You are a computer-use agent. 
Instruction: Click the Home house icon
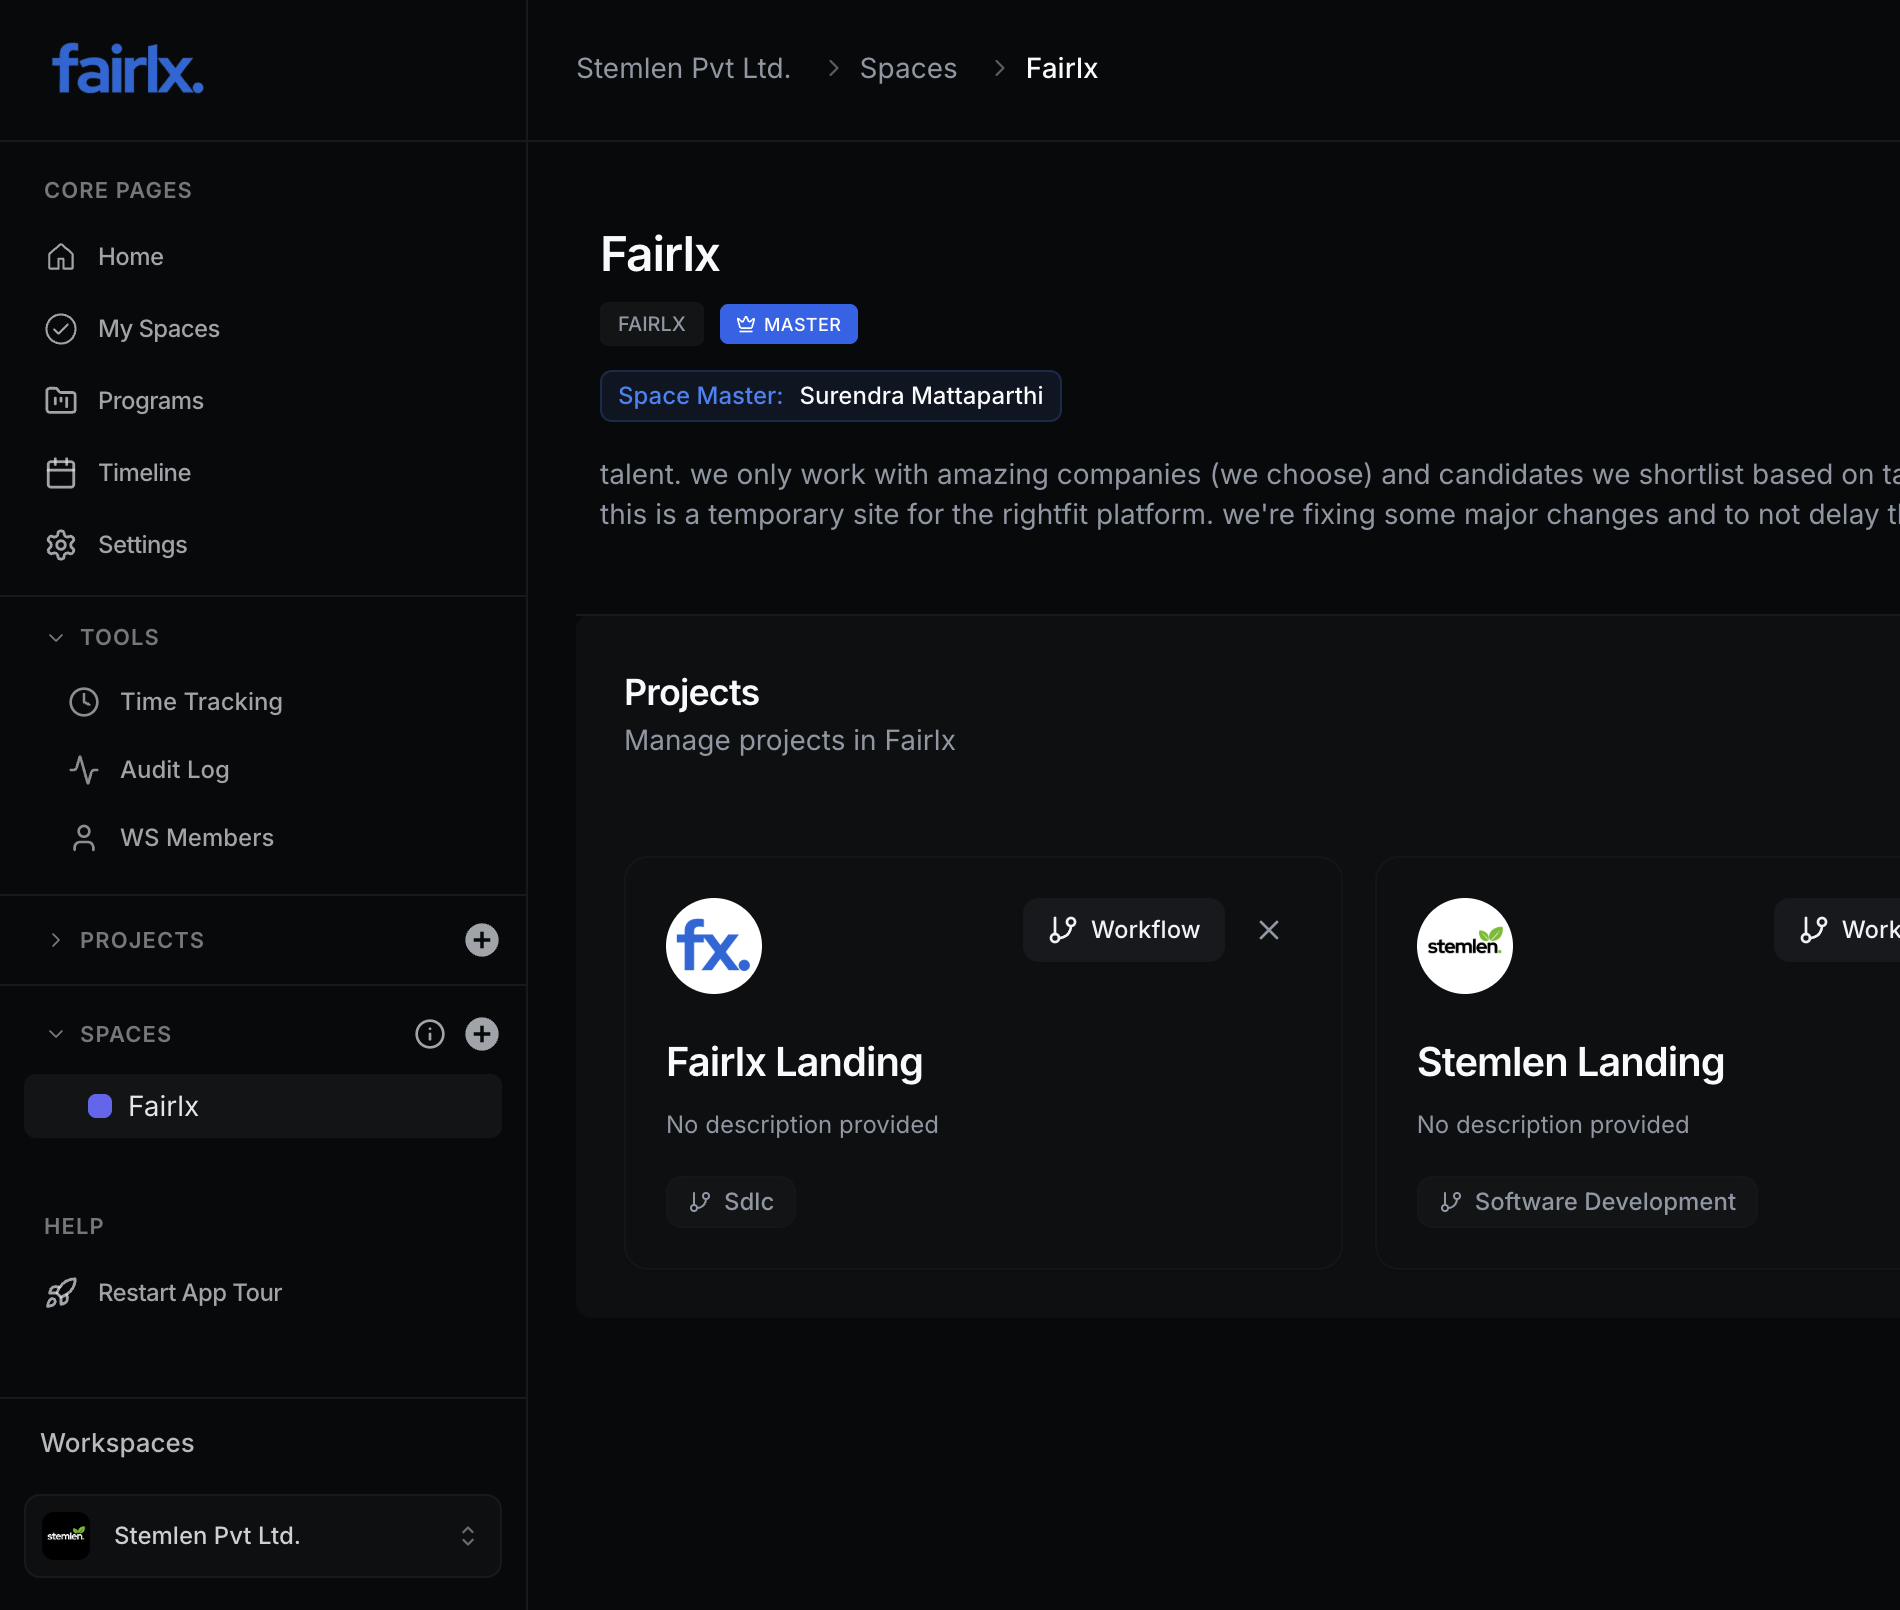click(x=61, y=257)
